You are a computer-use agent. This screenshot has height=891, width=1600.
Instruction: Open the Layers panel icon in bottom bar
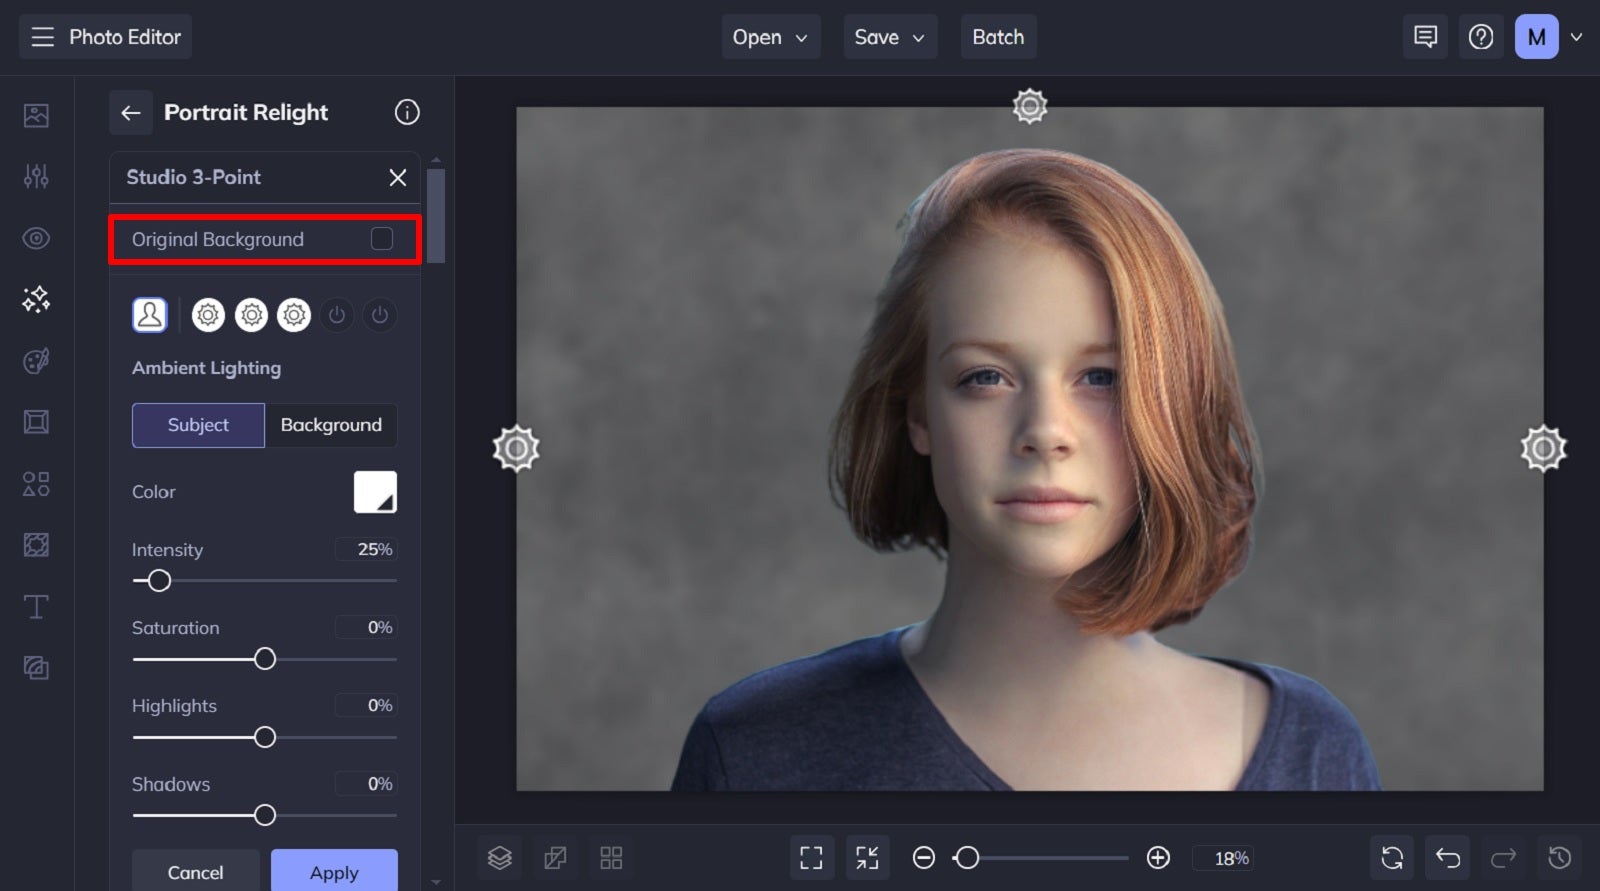click(x=500, y=858)
